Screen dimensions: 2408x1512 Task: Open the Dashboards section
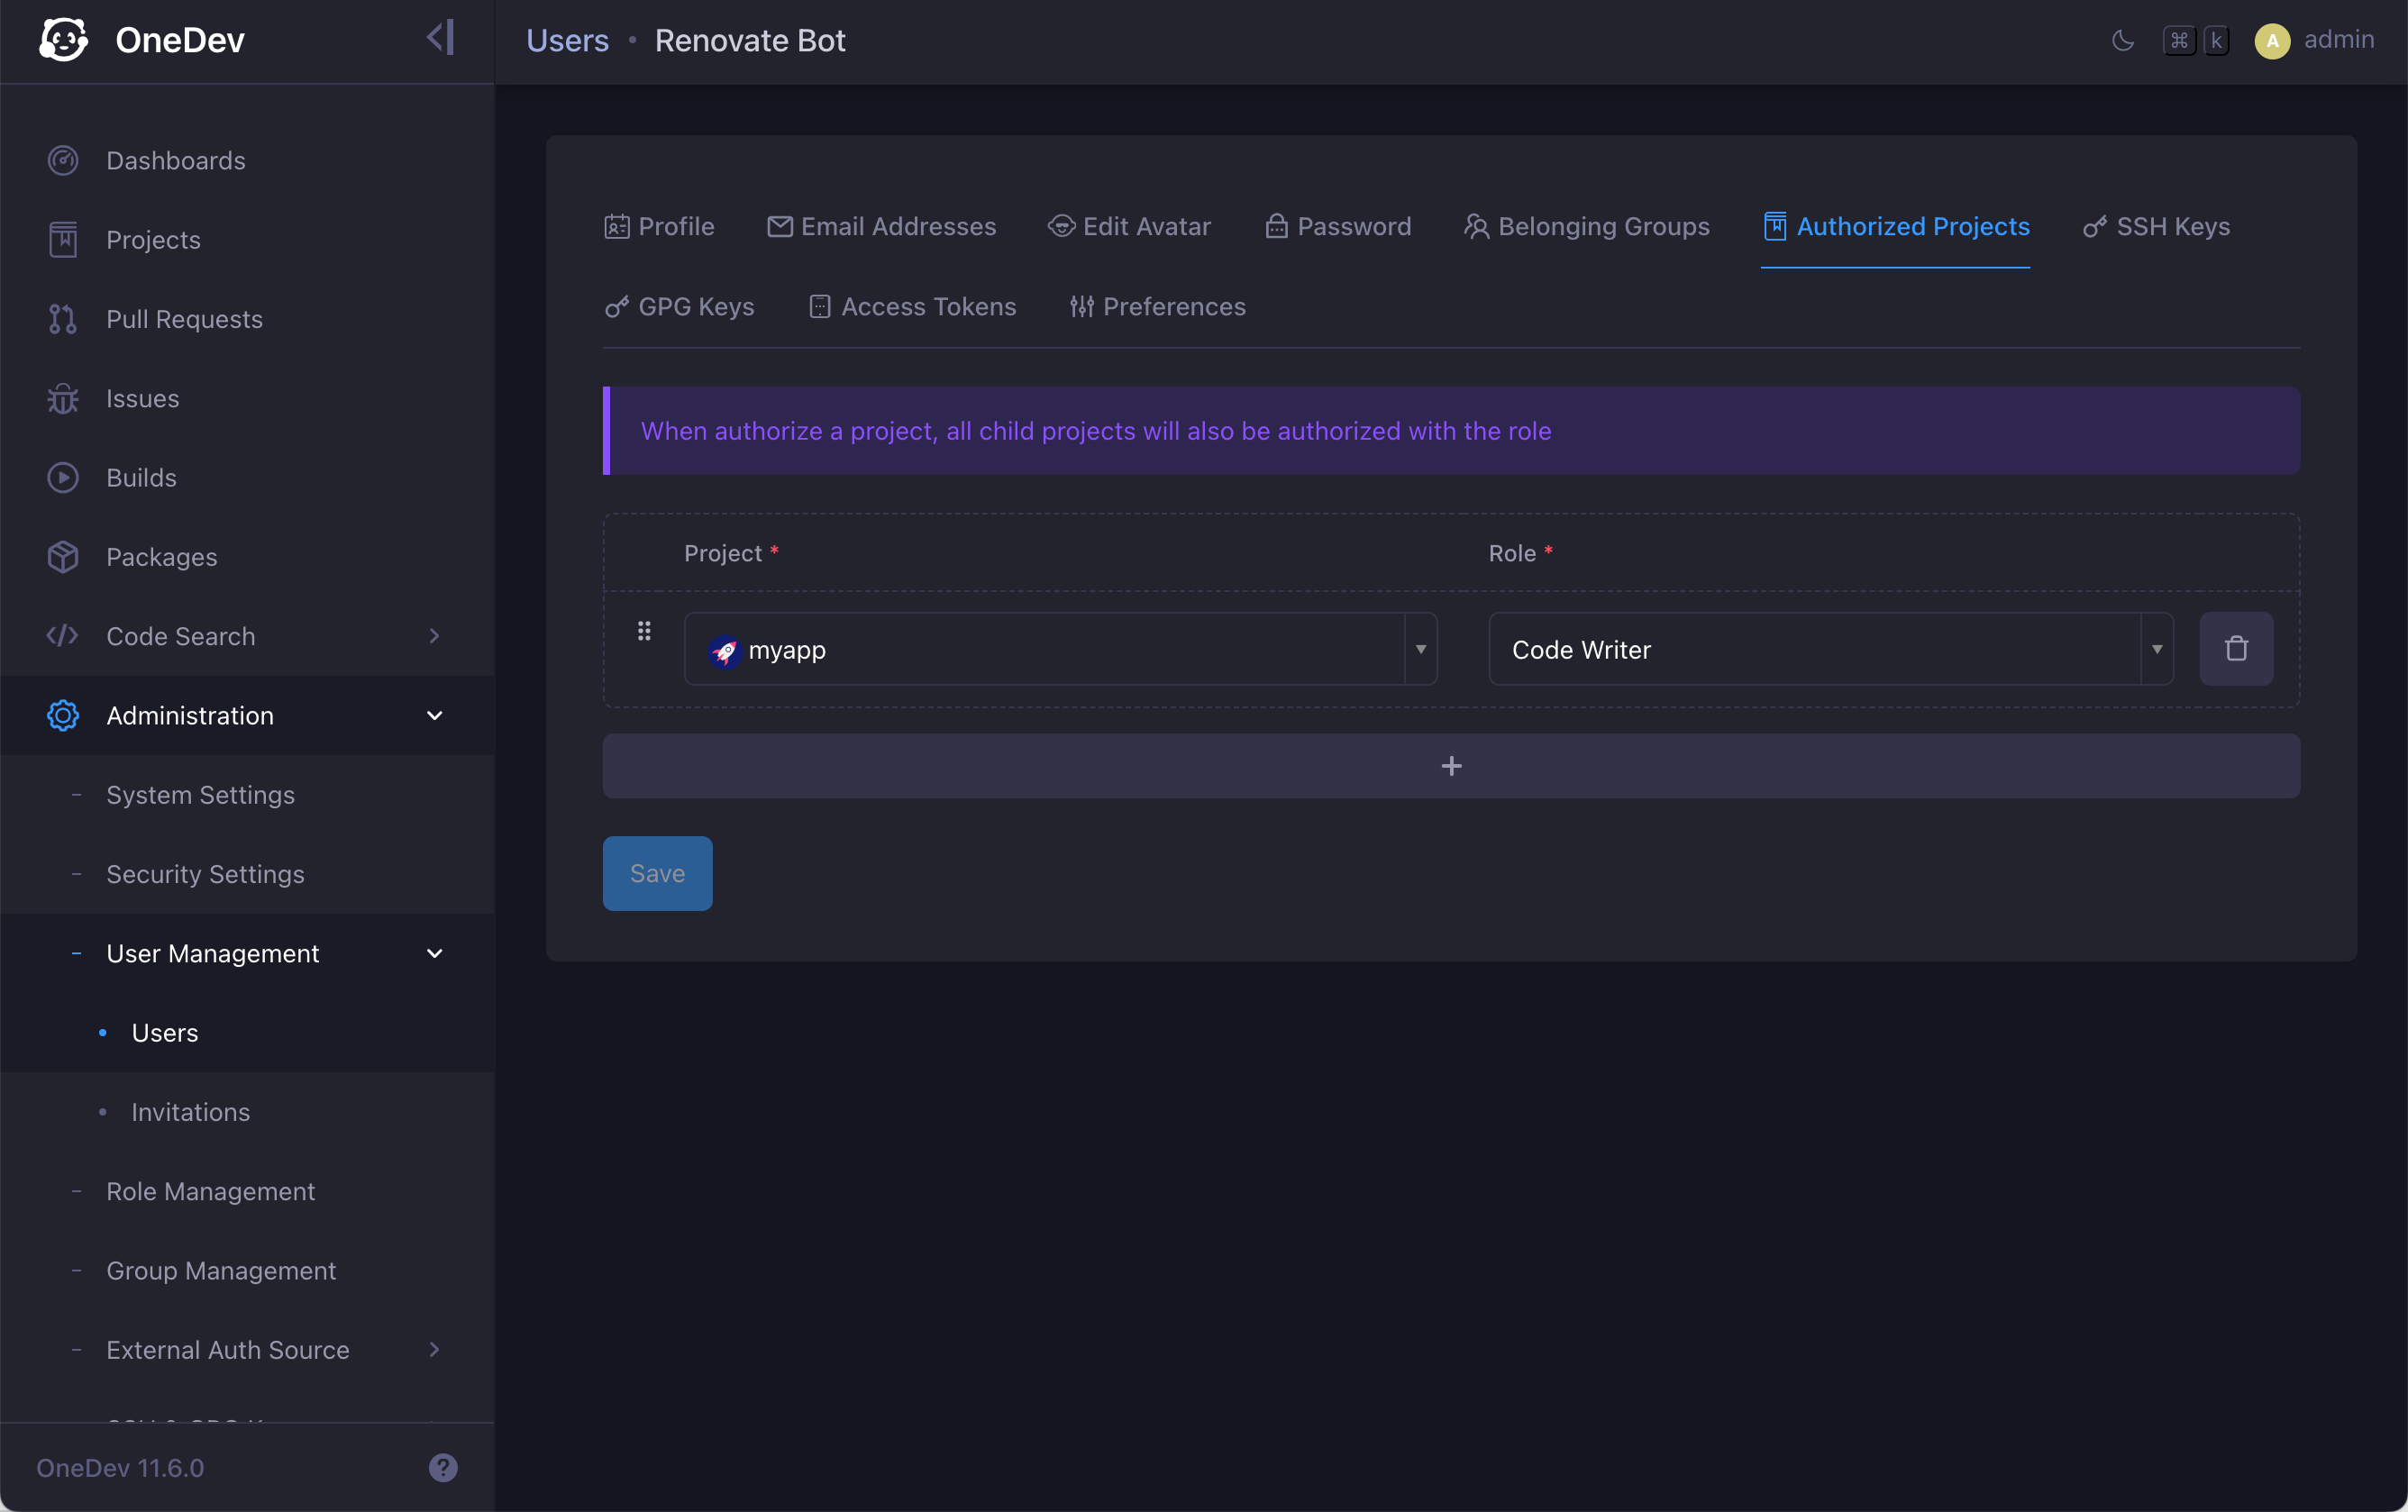[x=176, y=160]
